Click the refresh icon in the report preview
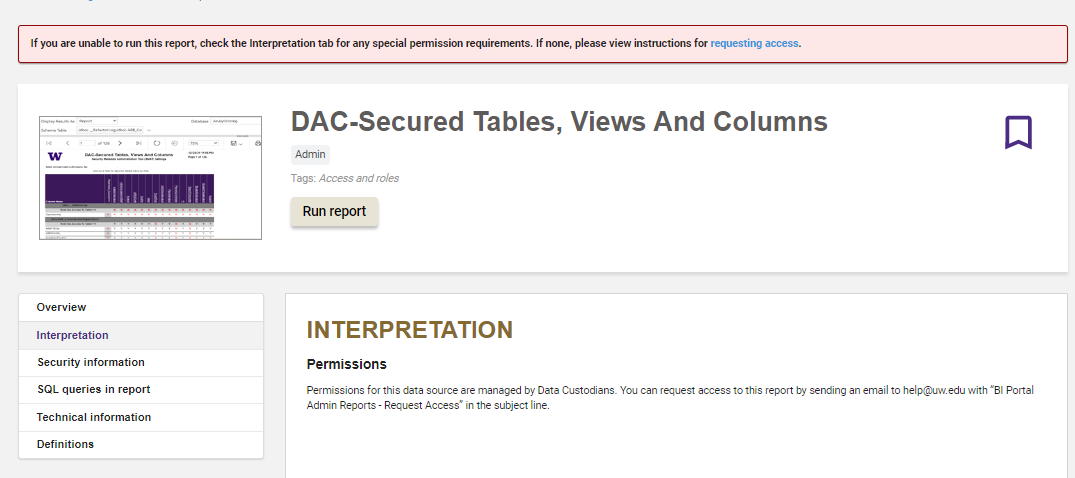The width and height of the screenshot is (1075, 478). (x=156, y=143)
